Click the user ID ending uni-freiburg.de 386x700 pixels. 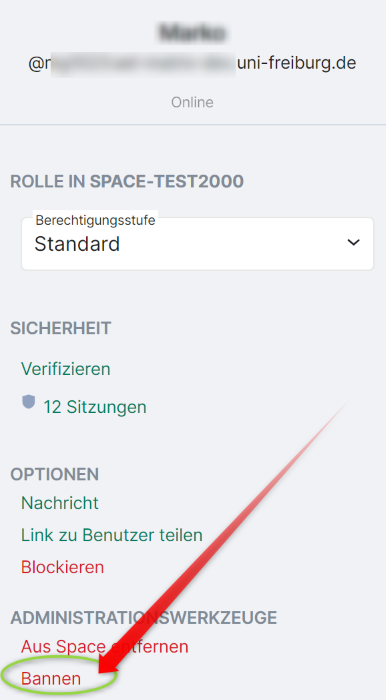pyautogui.click(x=192, y=63)
